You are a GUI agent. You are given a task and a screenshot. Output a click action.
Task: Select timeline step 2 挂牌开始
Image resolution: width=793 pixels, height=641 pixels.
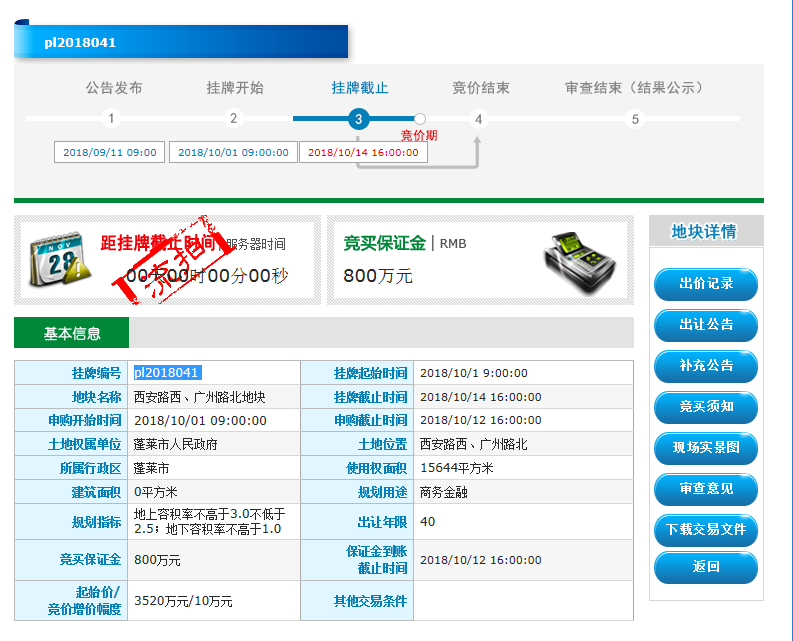[x=234, y=119]
